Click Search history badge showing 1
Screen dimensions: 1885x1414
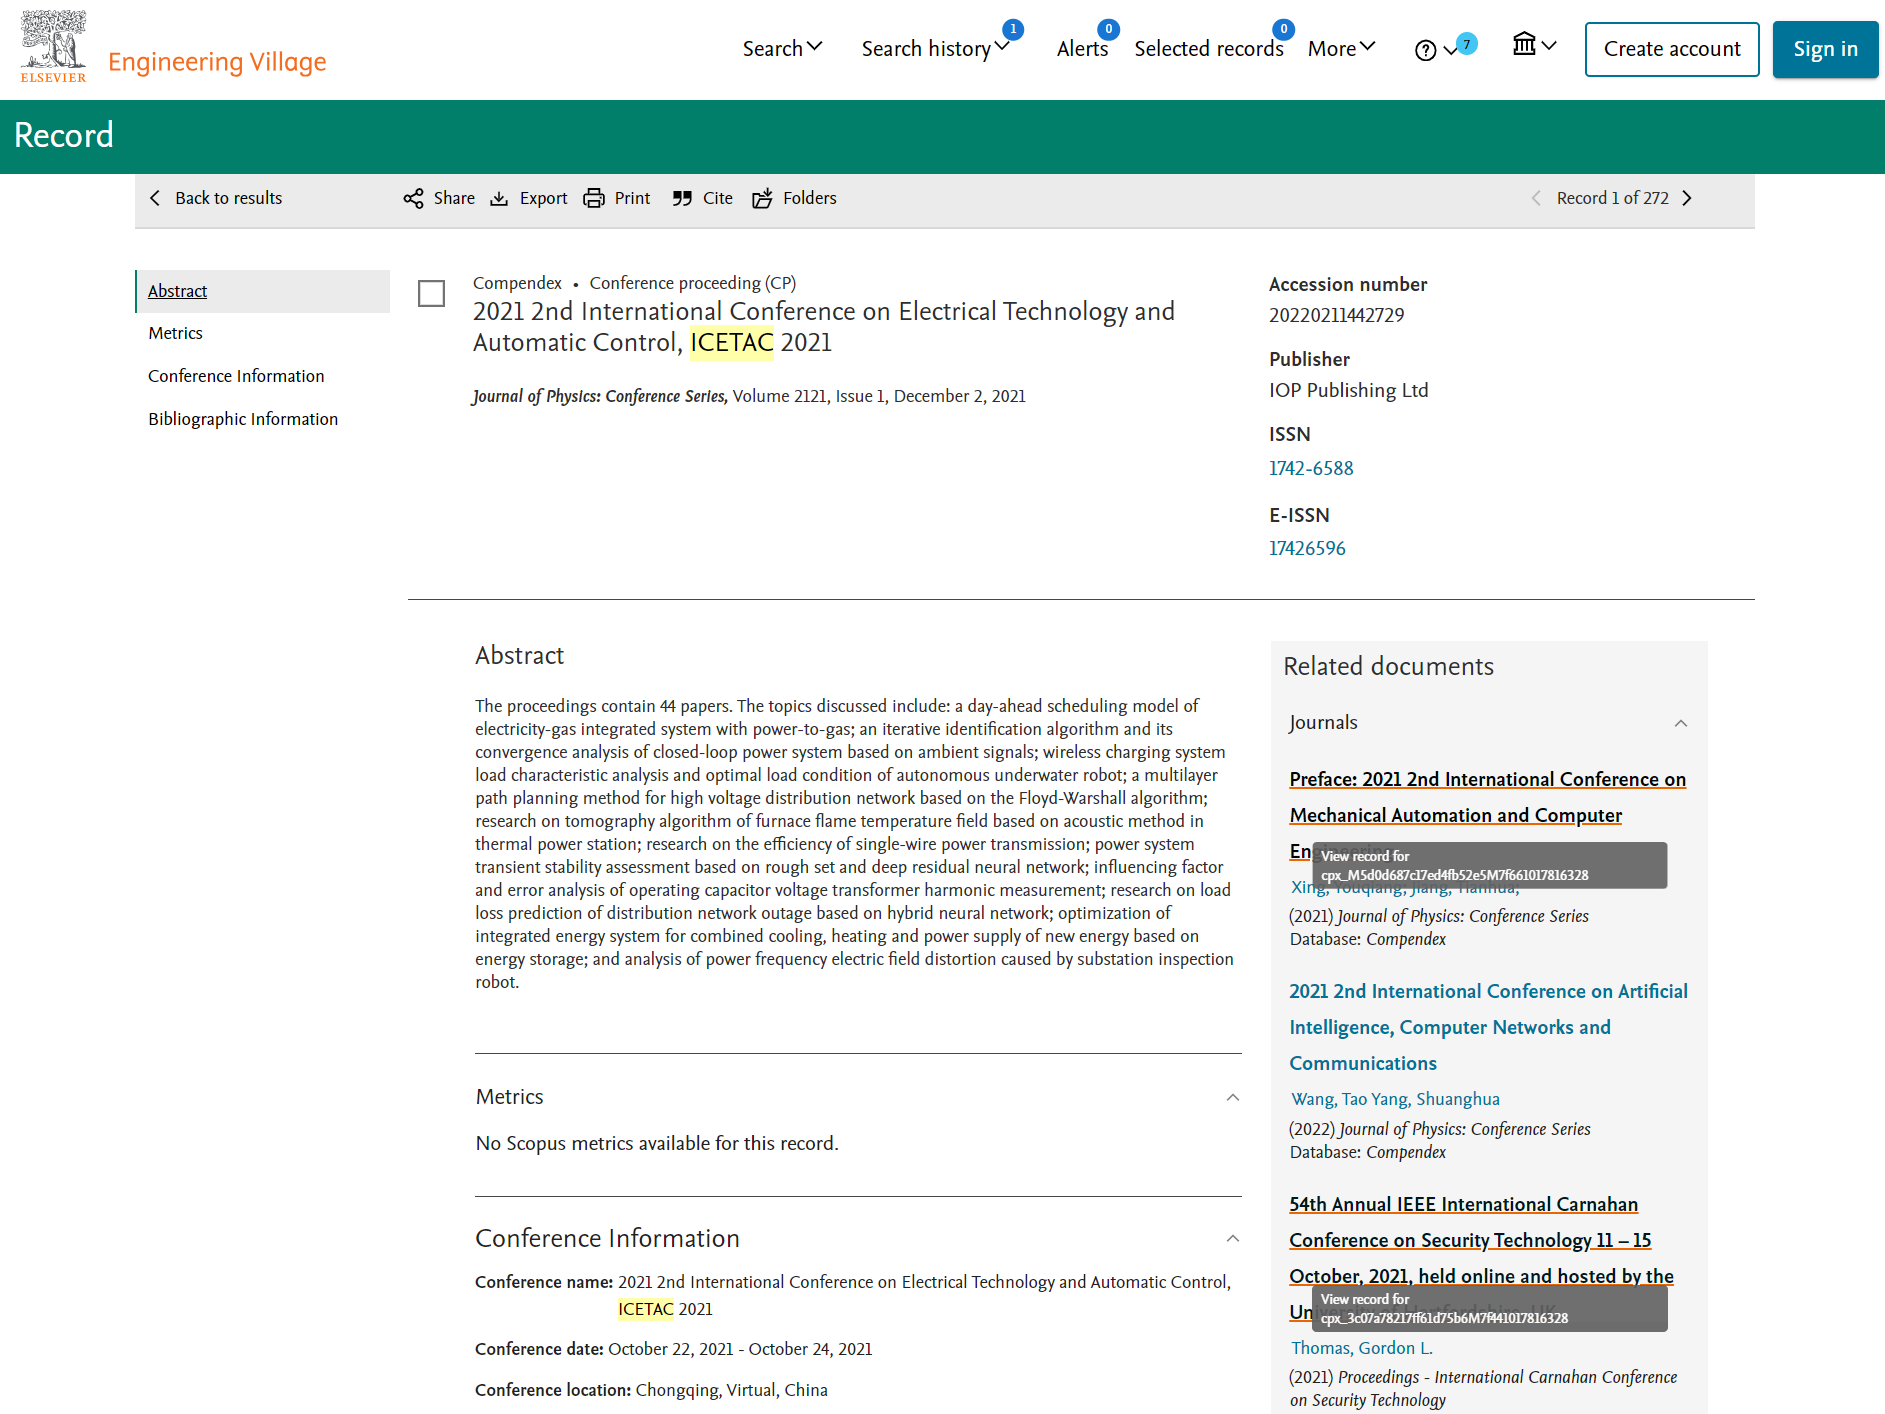(x=1013, y=29)
